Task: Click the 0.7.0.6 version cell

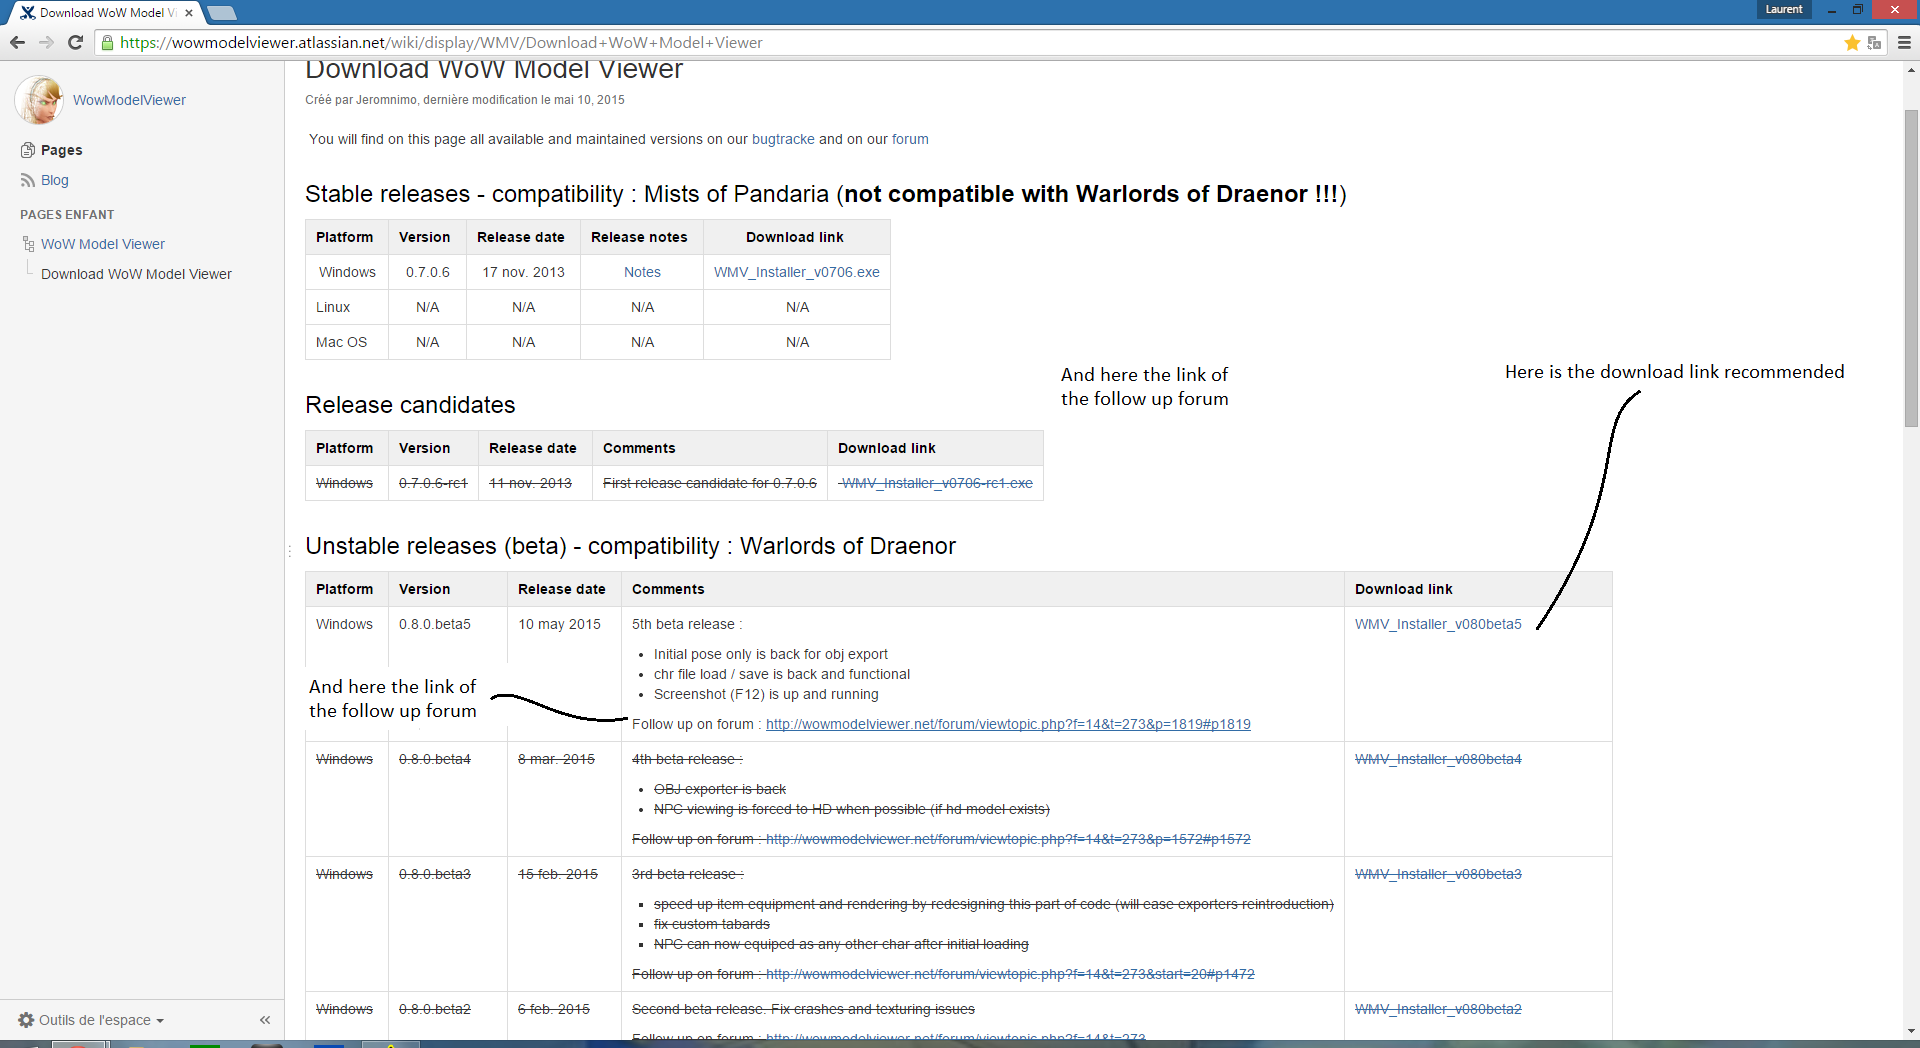Action: point(428,272)
